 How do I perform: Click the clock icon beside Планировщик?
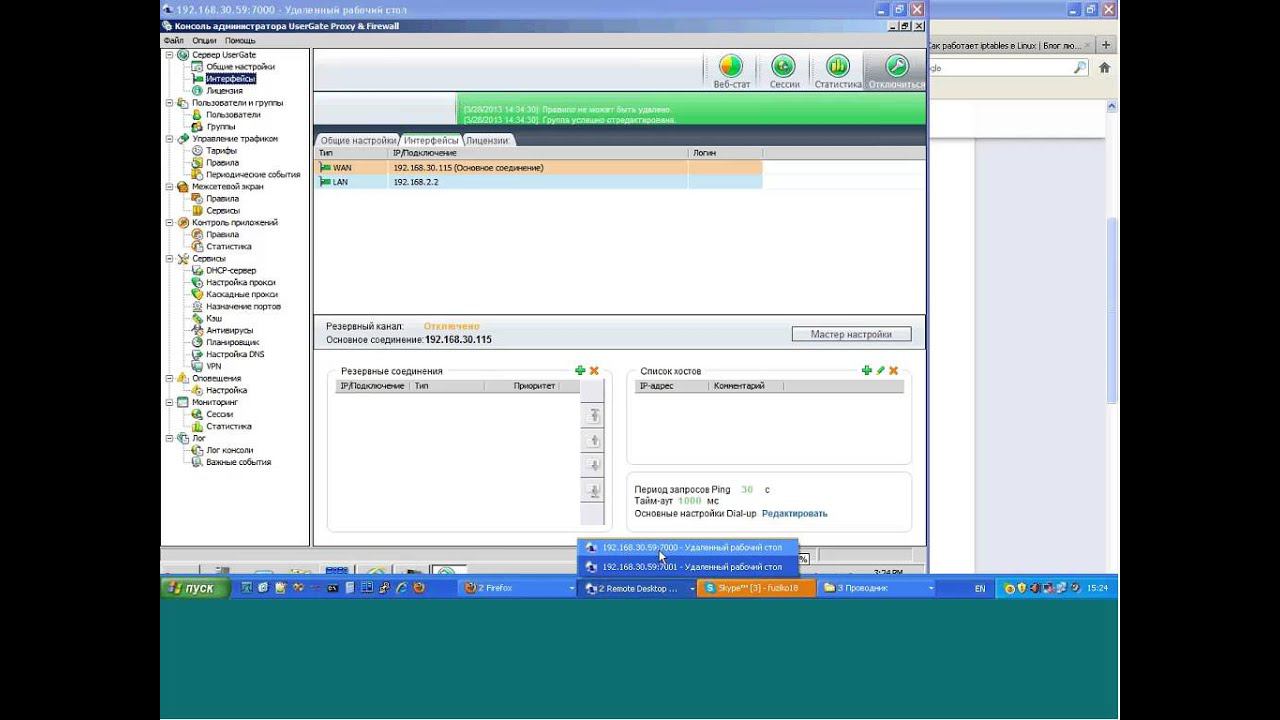197,342
